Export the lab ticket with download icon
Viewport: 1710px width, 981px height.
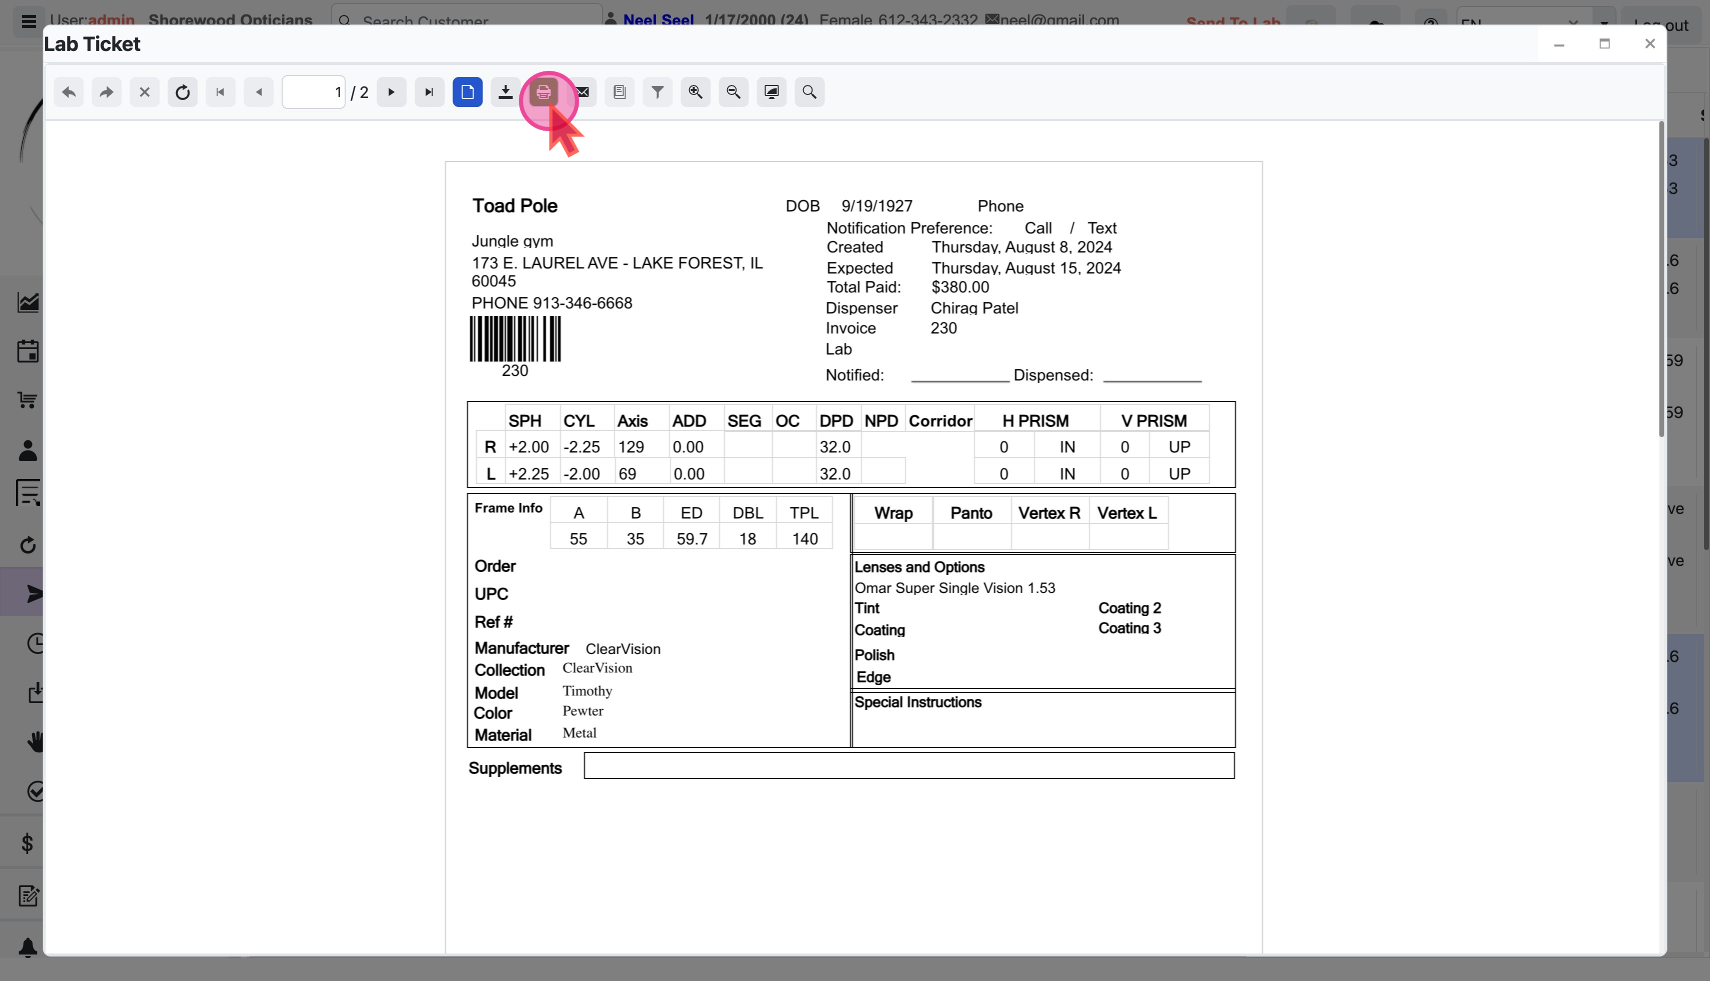[506, 92]
